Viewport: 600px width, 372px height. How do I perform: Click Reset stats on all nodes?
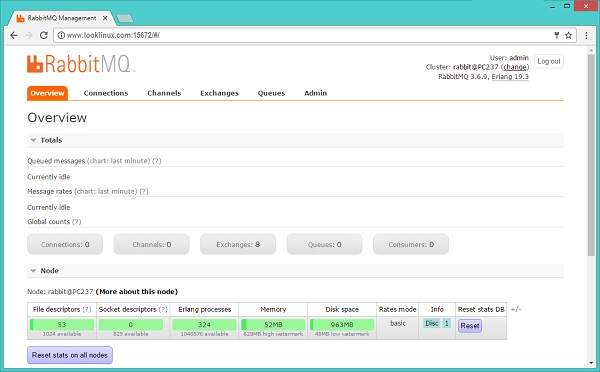tap(70, 355)
